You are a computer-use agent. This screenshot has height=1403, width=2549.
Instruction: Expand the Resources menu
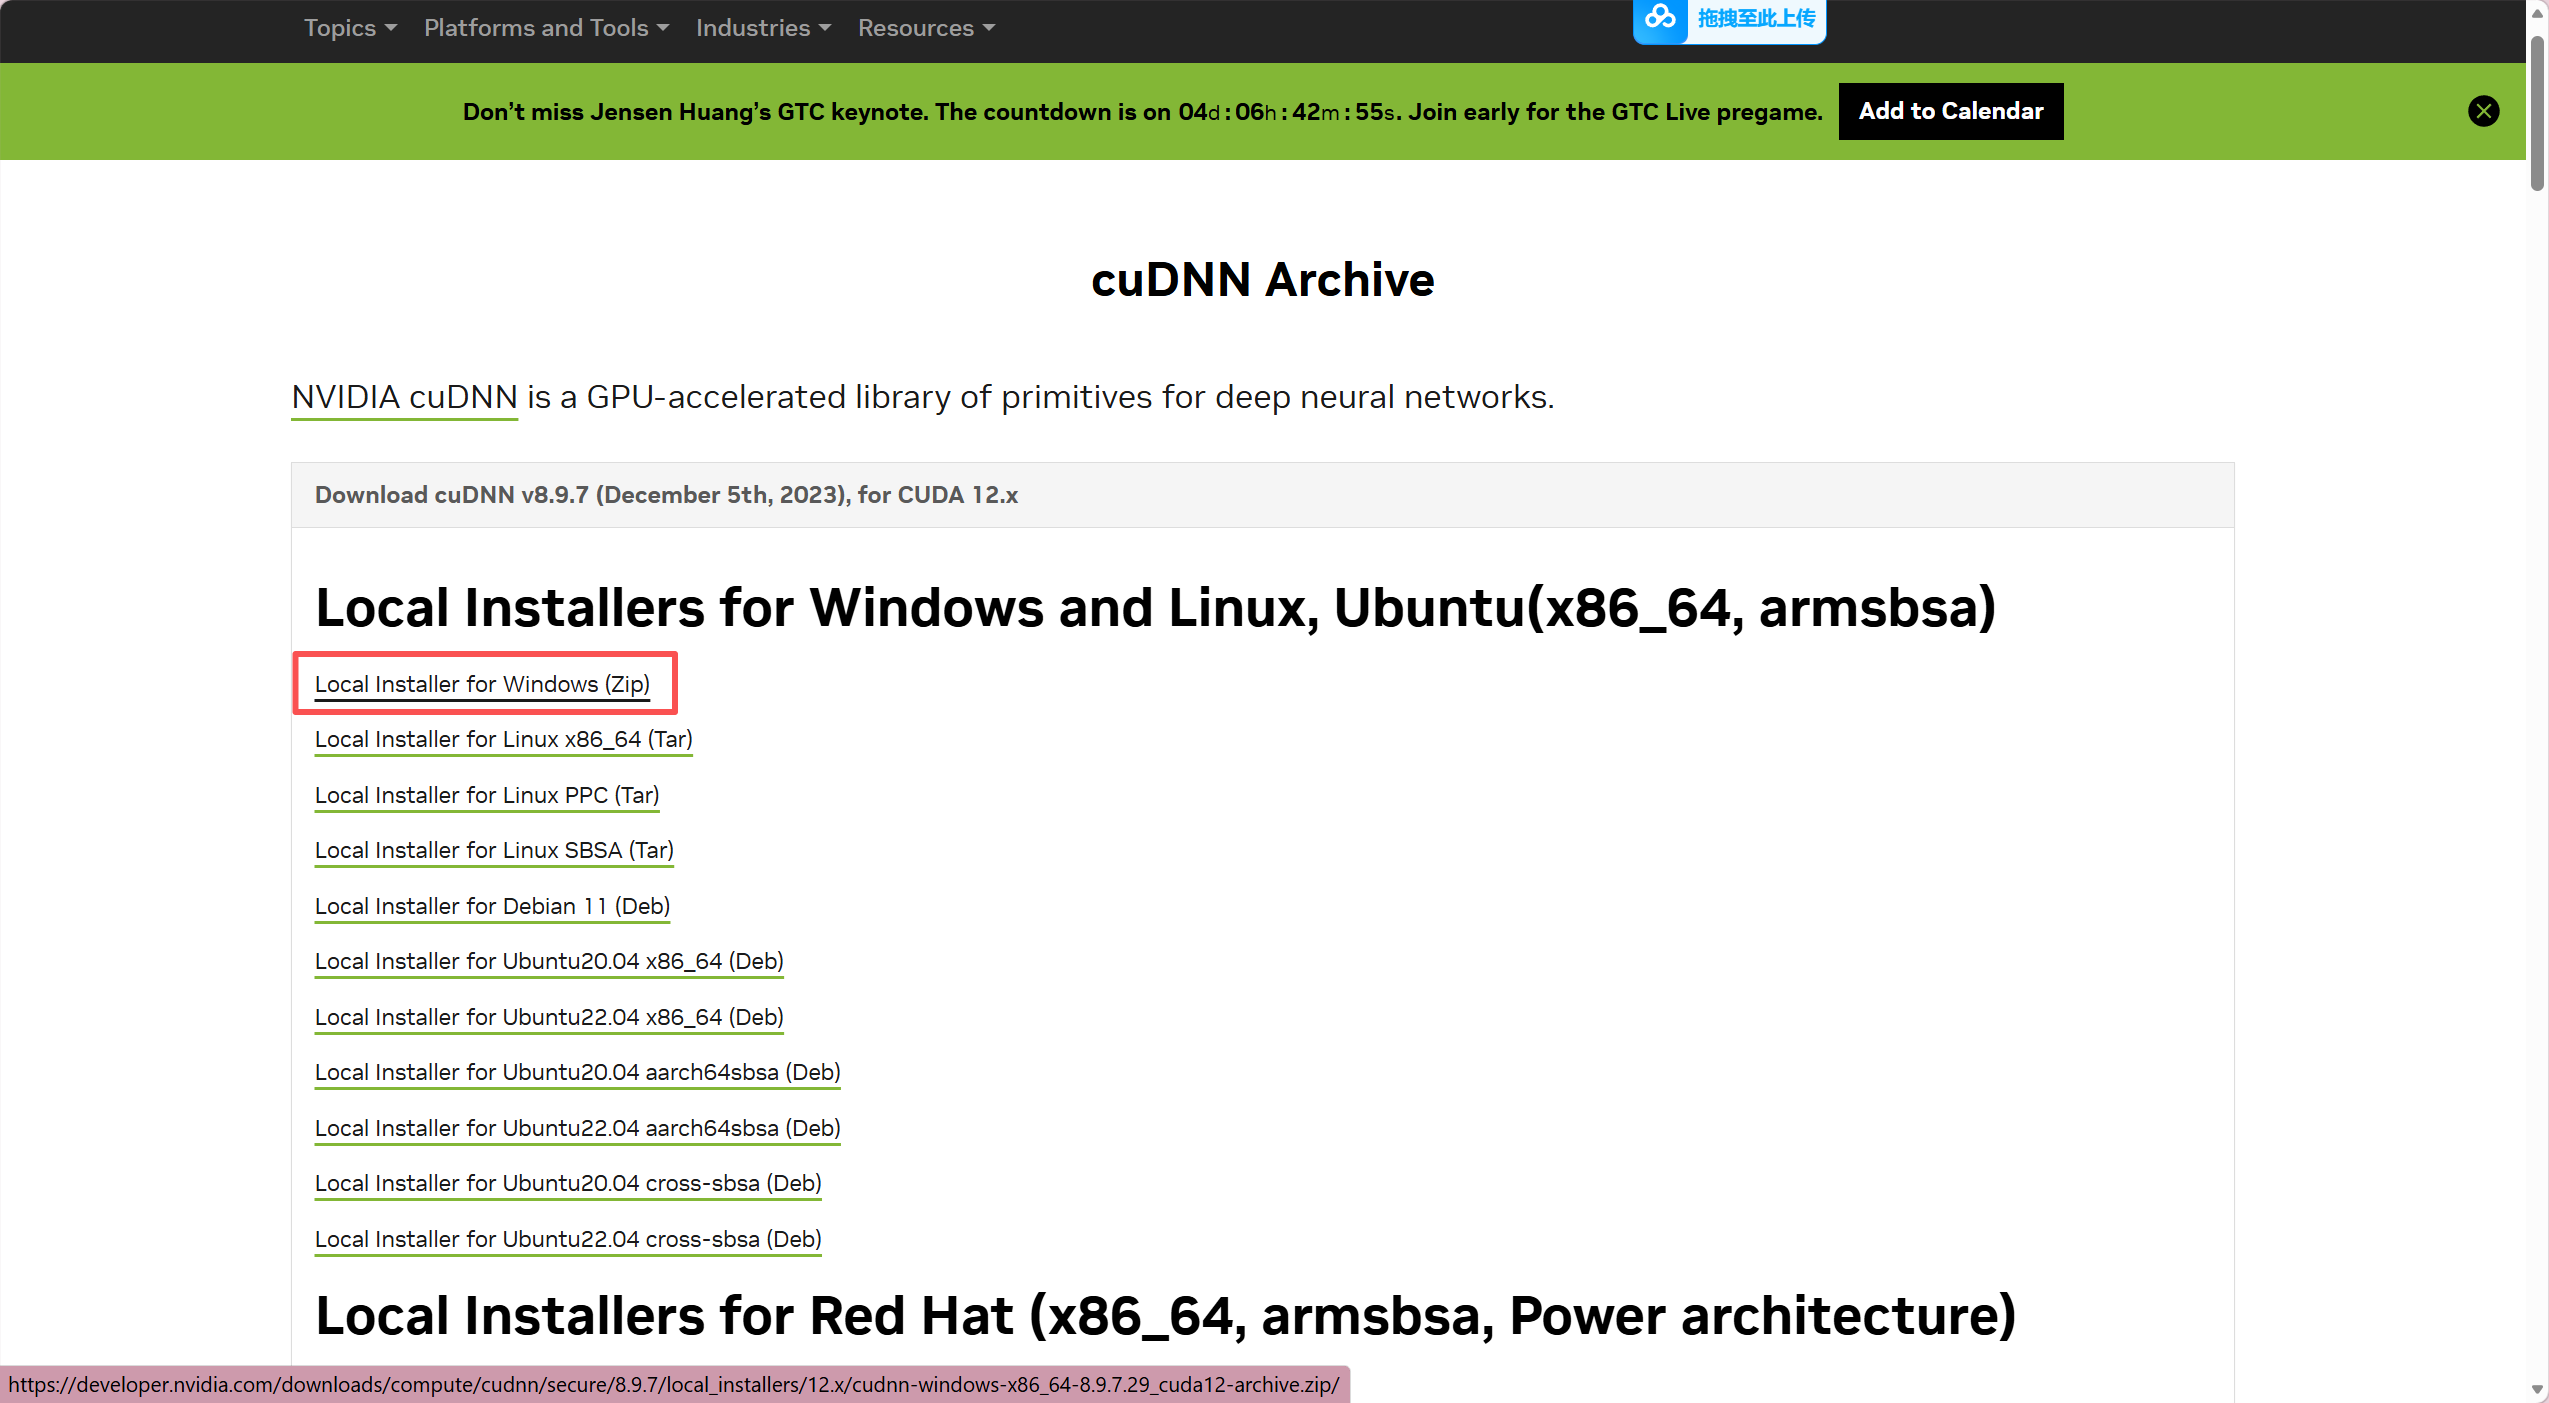[926, 28]
